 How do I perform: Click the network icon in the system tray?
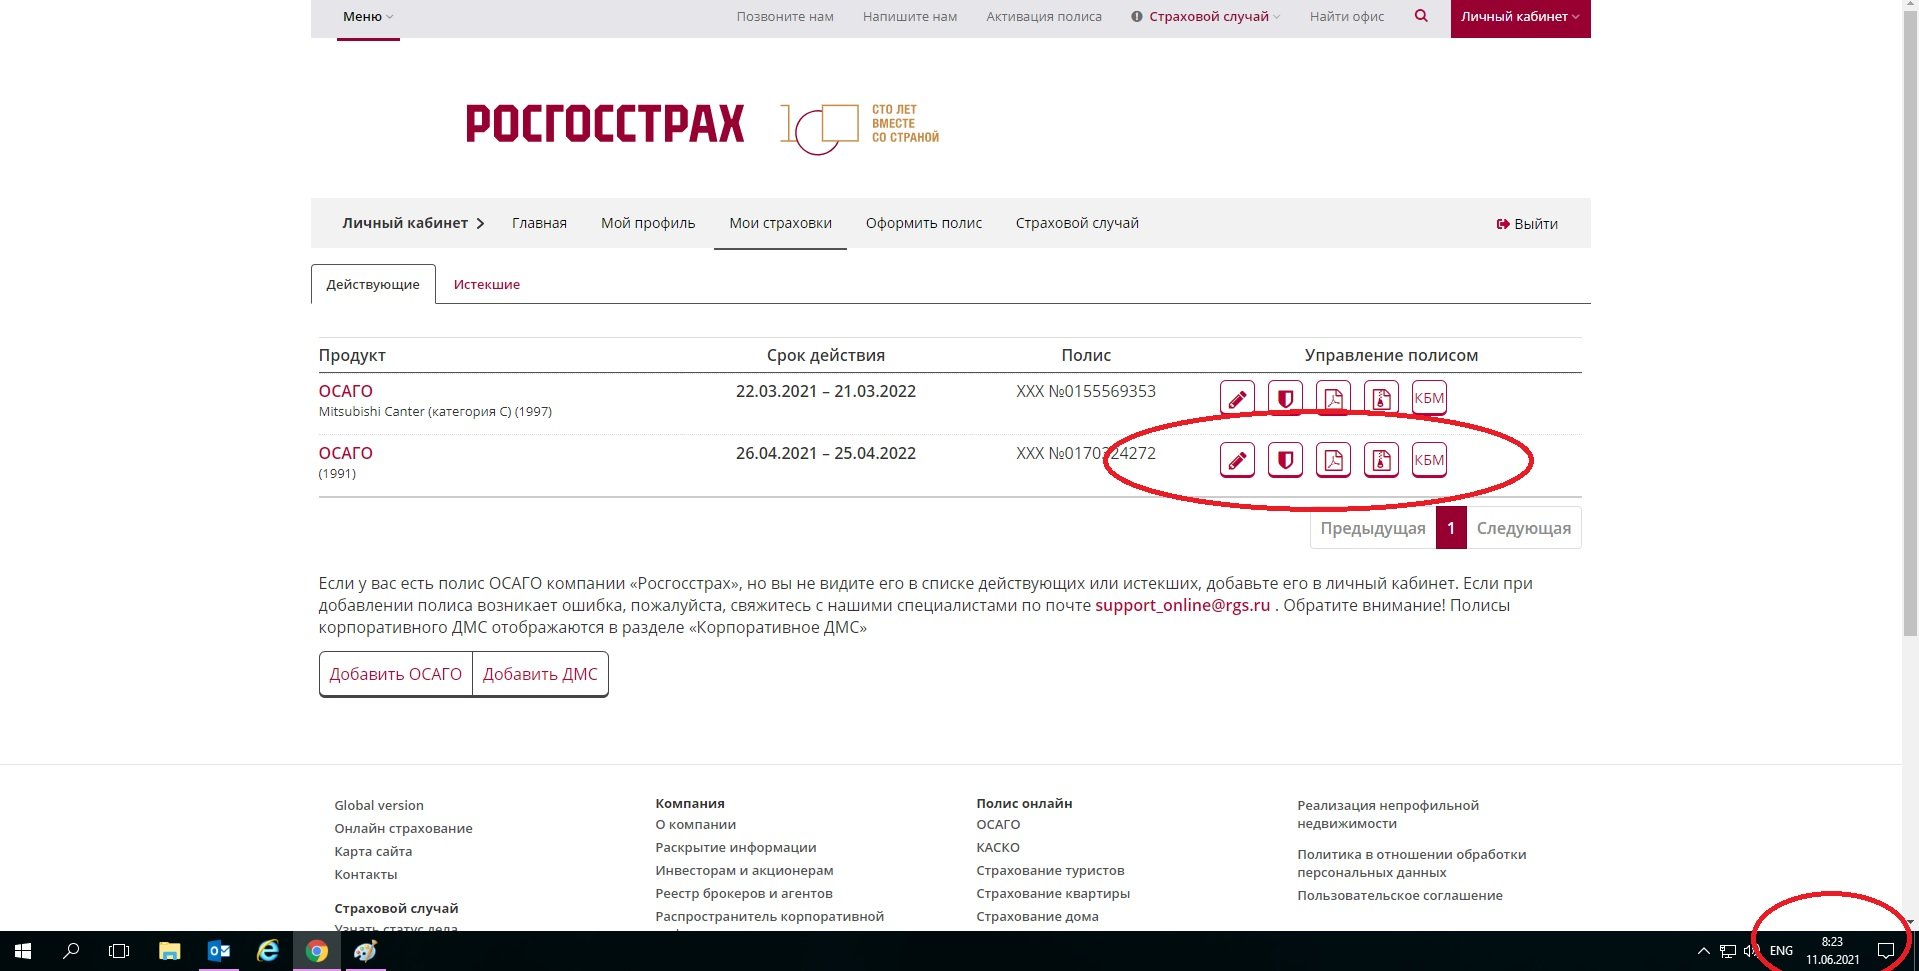(1728, 951)
